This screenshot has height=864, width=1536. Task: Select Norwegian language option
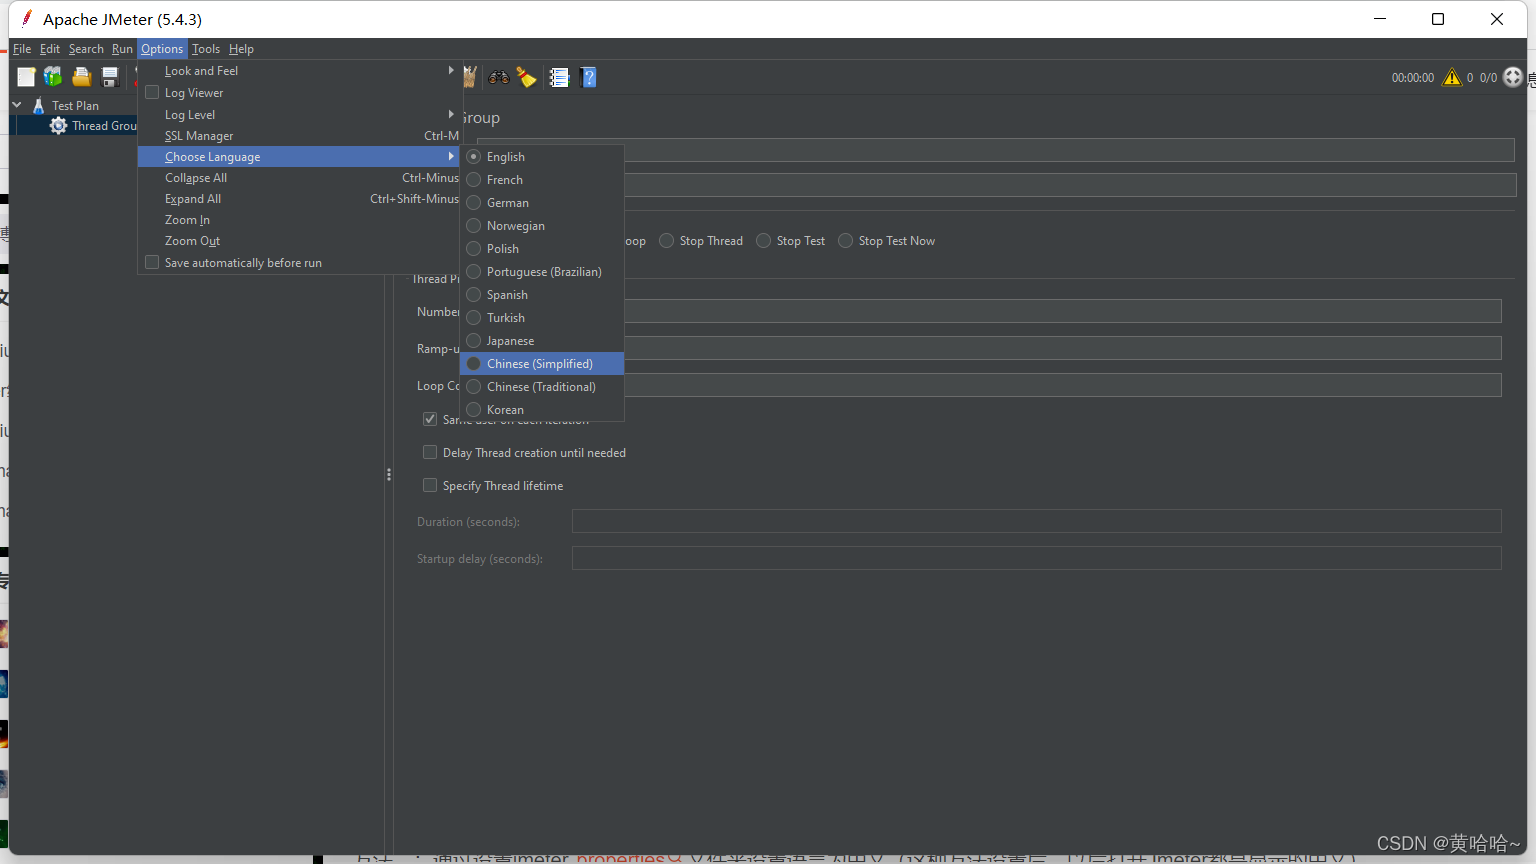click(x=542, y=225)
